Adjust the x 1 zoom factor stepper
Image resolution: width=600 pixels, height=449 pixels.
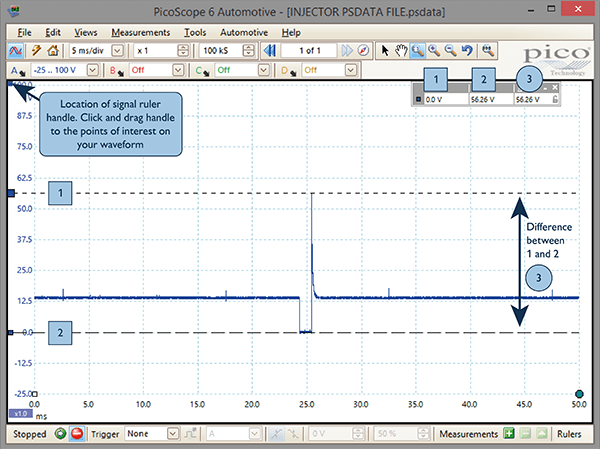(x=183, y=51)
